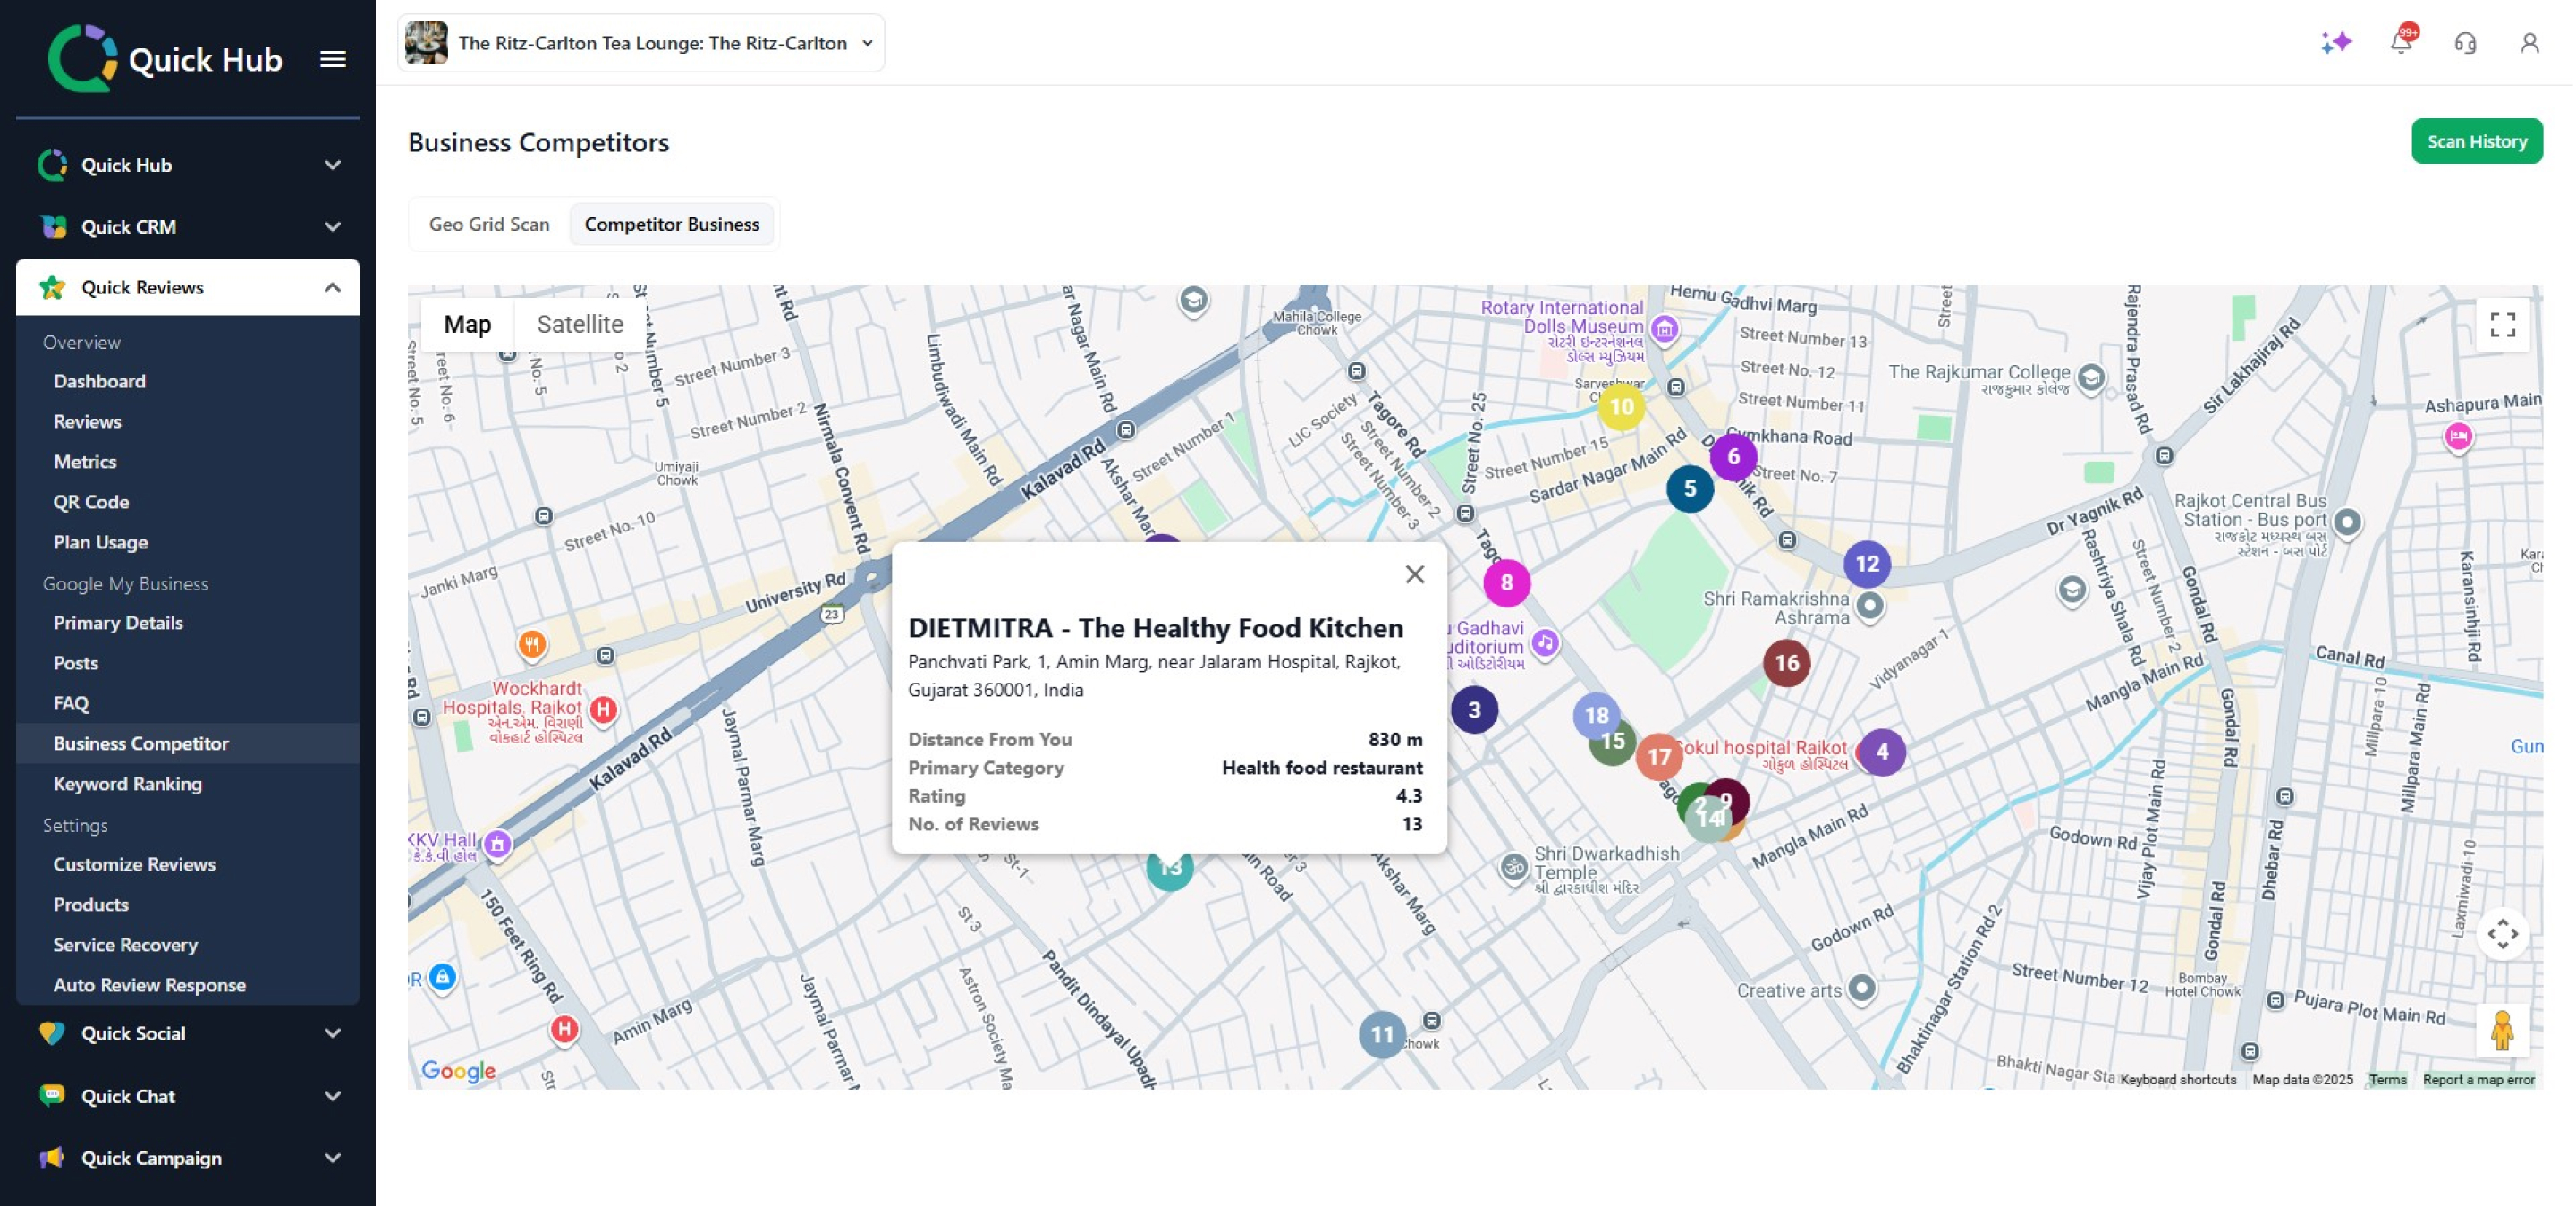
Task: Click competitor marker number 12 on map
Action: (1866, 564)
